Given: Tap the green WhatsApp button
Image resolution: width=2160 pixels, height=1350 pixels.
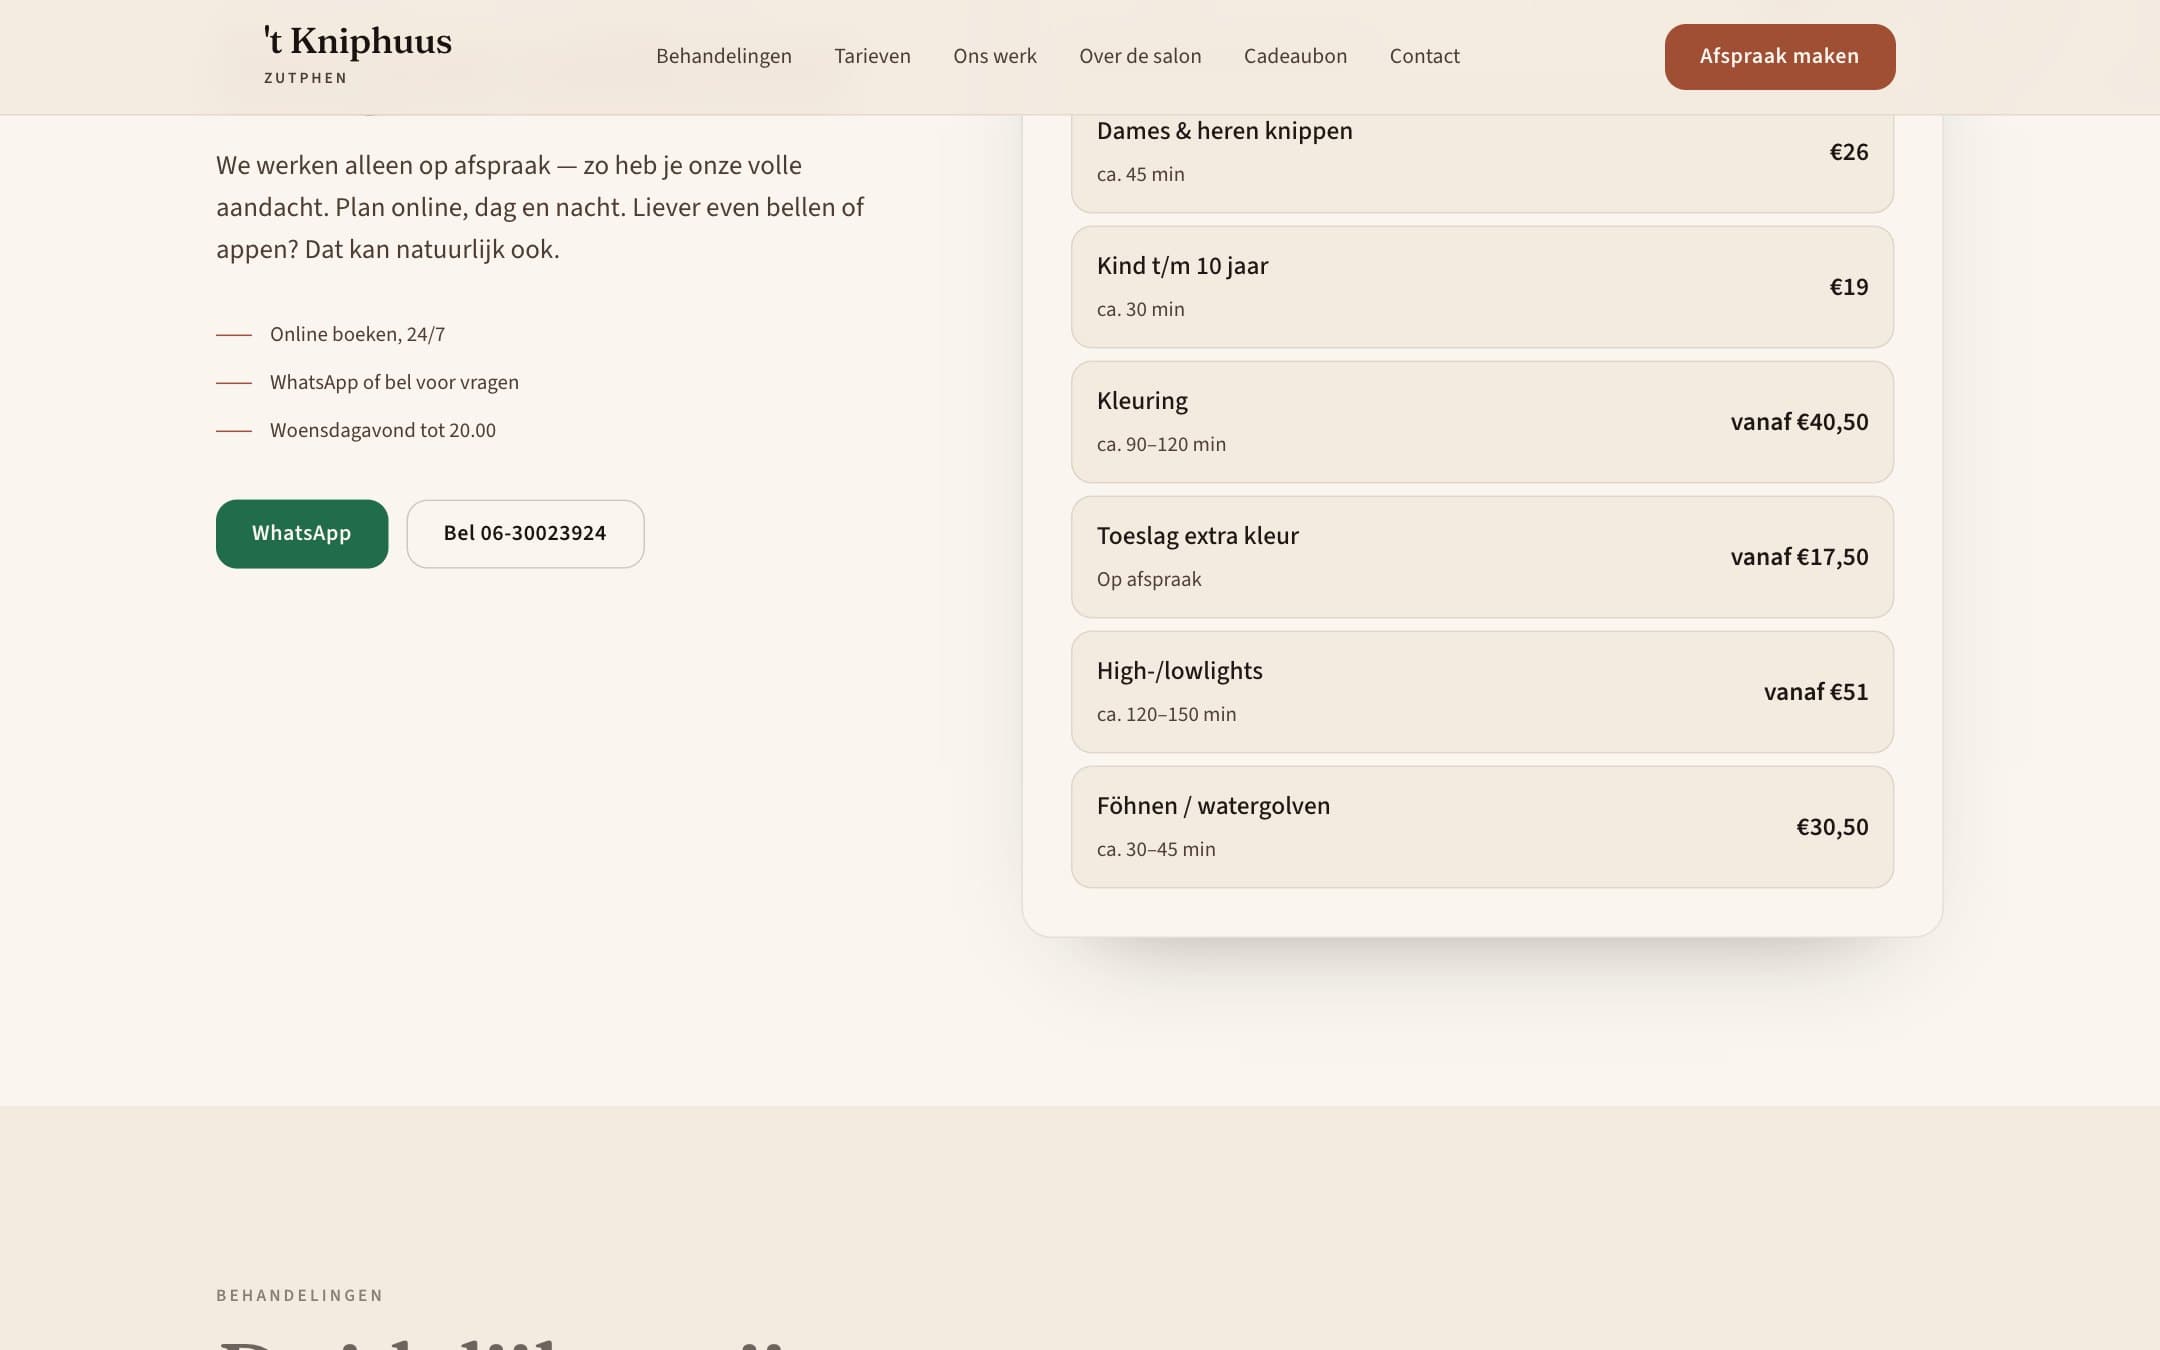Looking at the screenshot, I should click(302, 534).
